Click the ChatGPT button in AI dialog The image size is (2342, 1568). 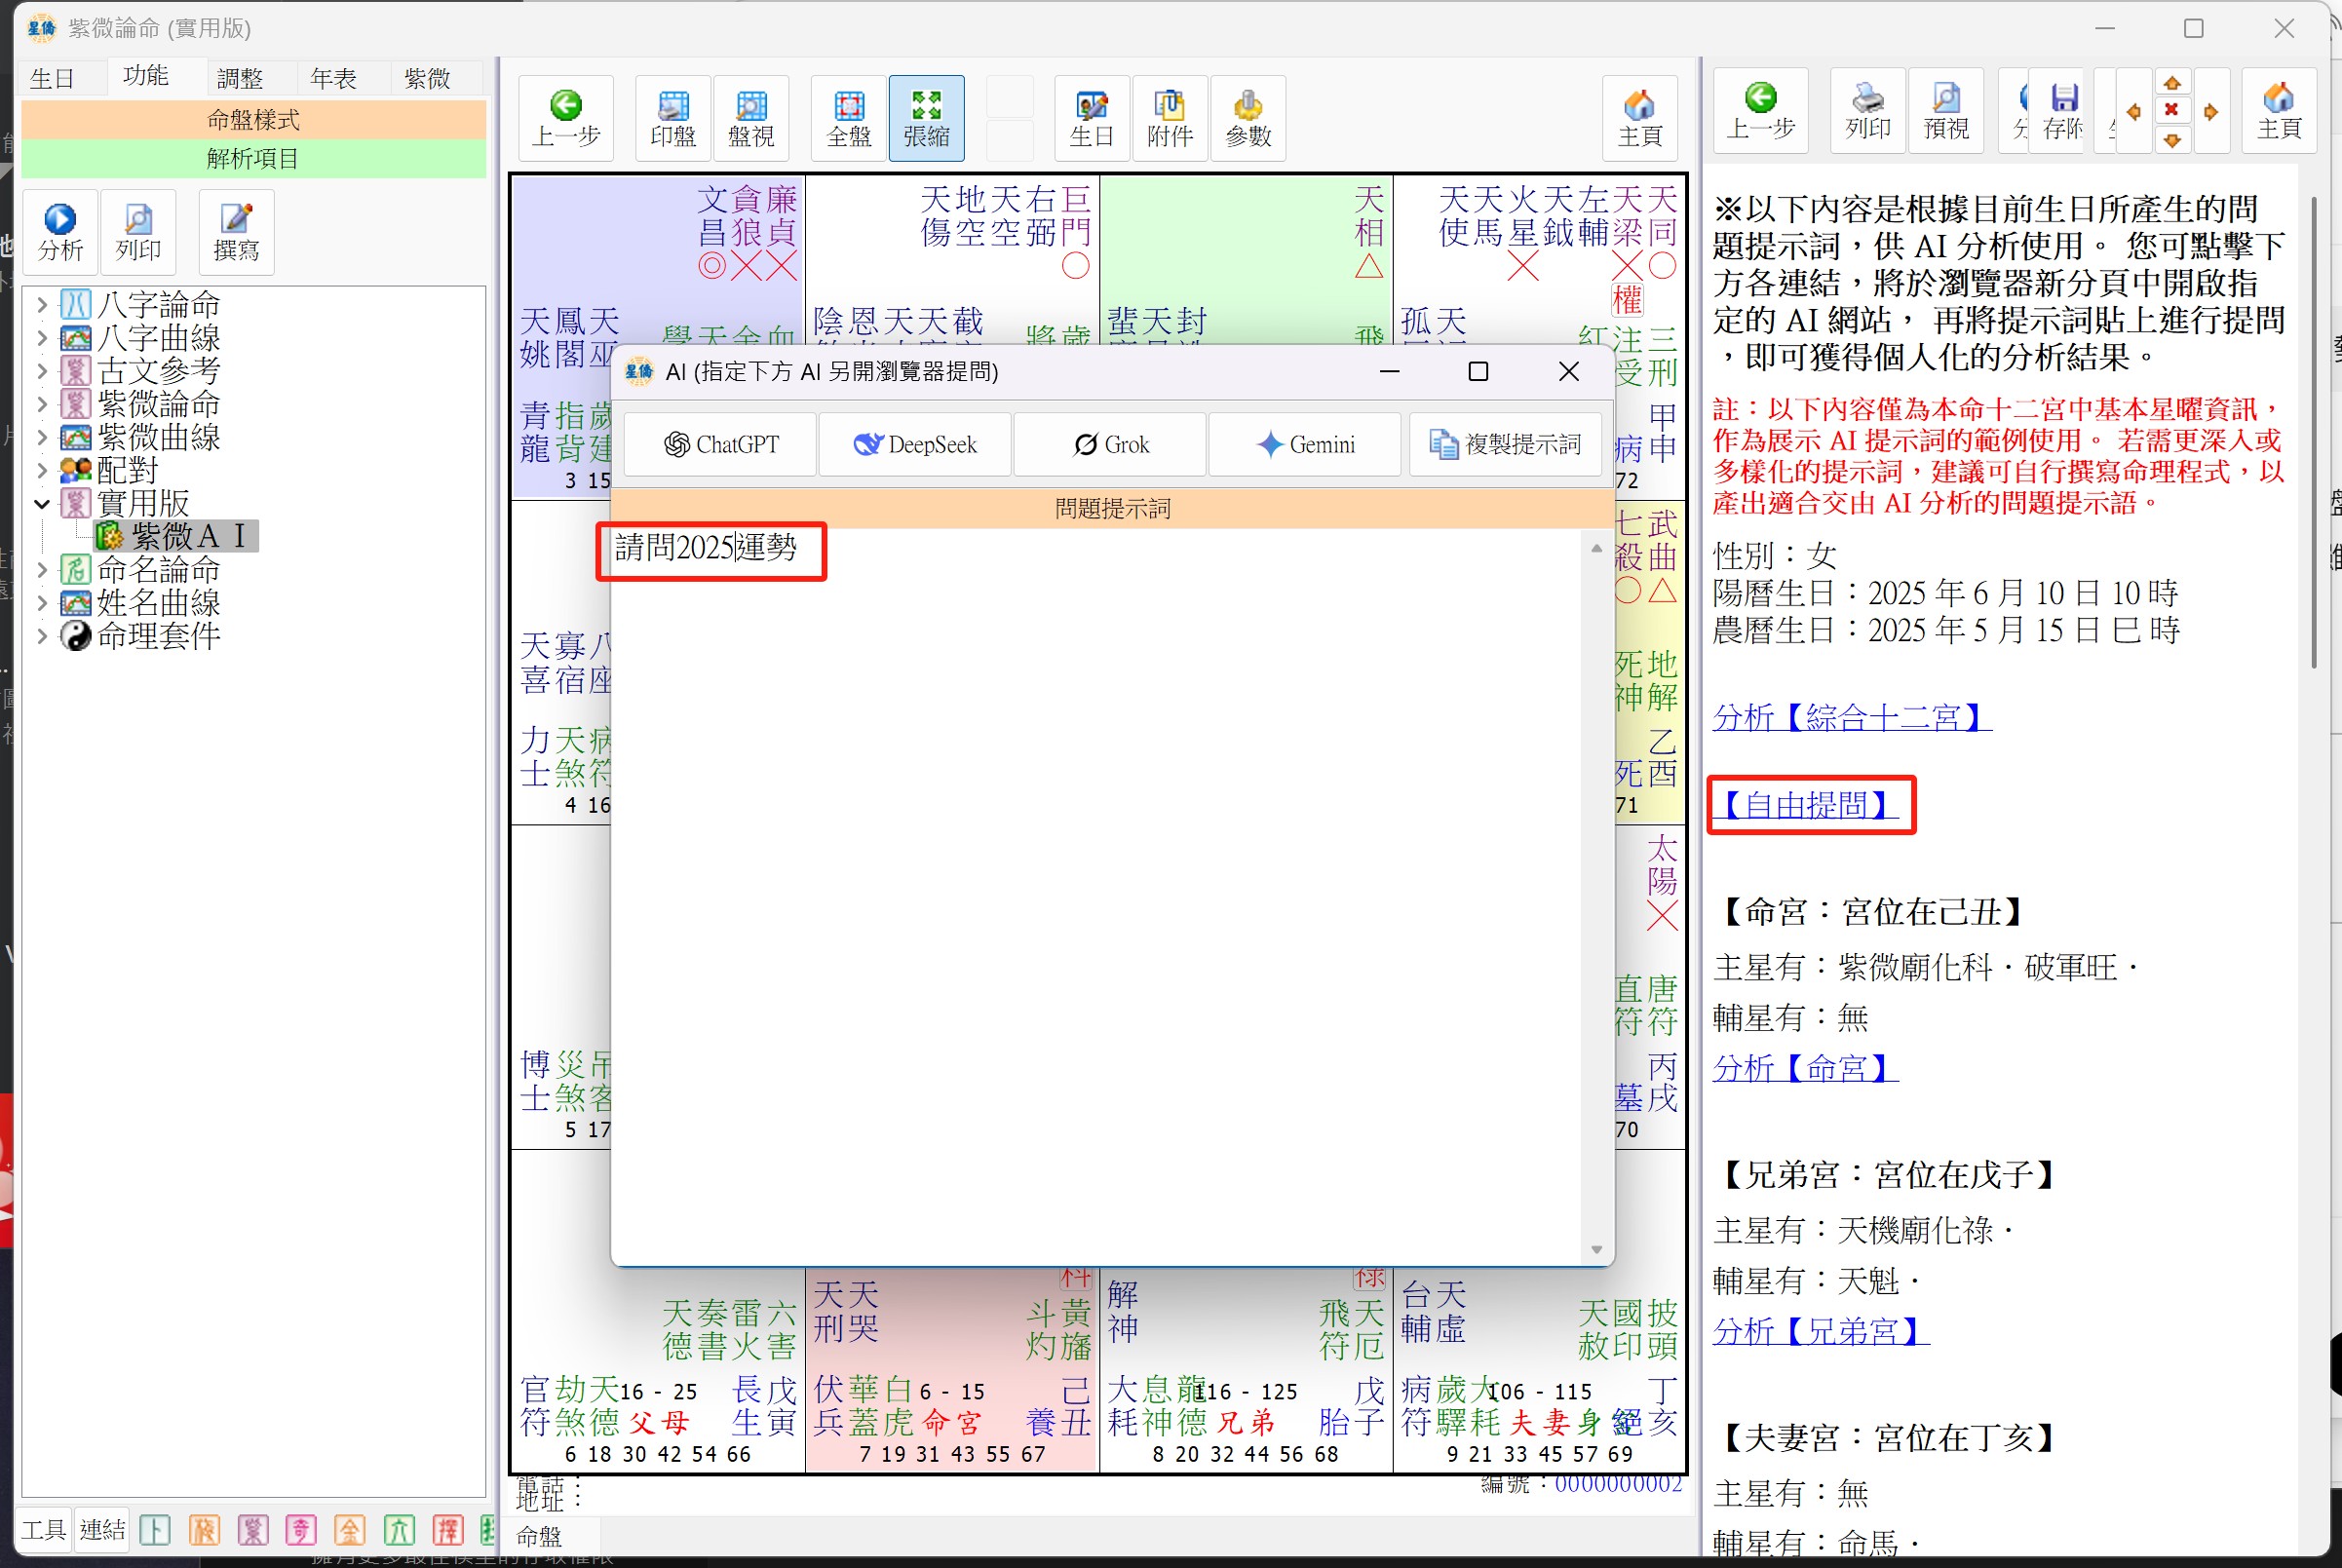pyautogui.click(x=720, y=444)
